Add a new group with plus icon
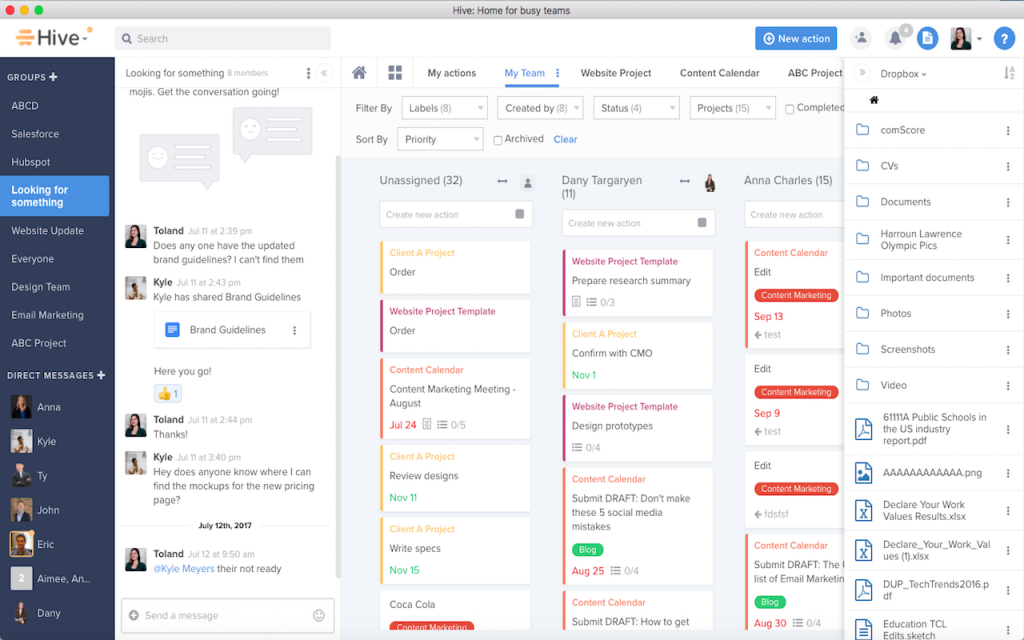Image resolution: width=1024 pixels, height=640 pixels. pyautogui.click(x=54, y=76)
